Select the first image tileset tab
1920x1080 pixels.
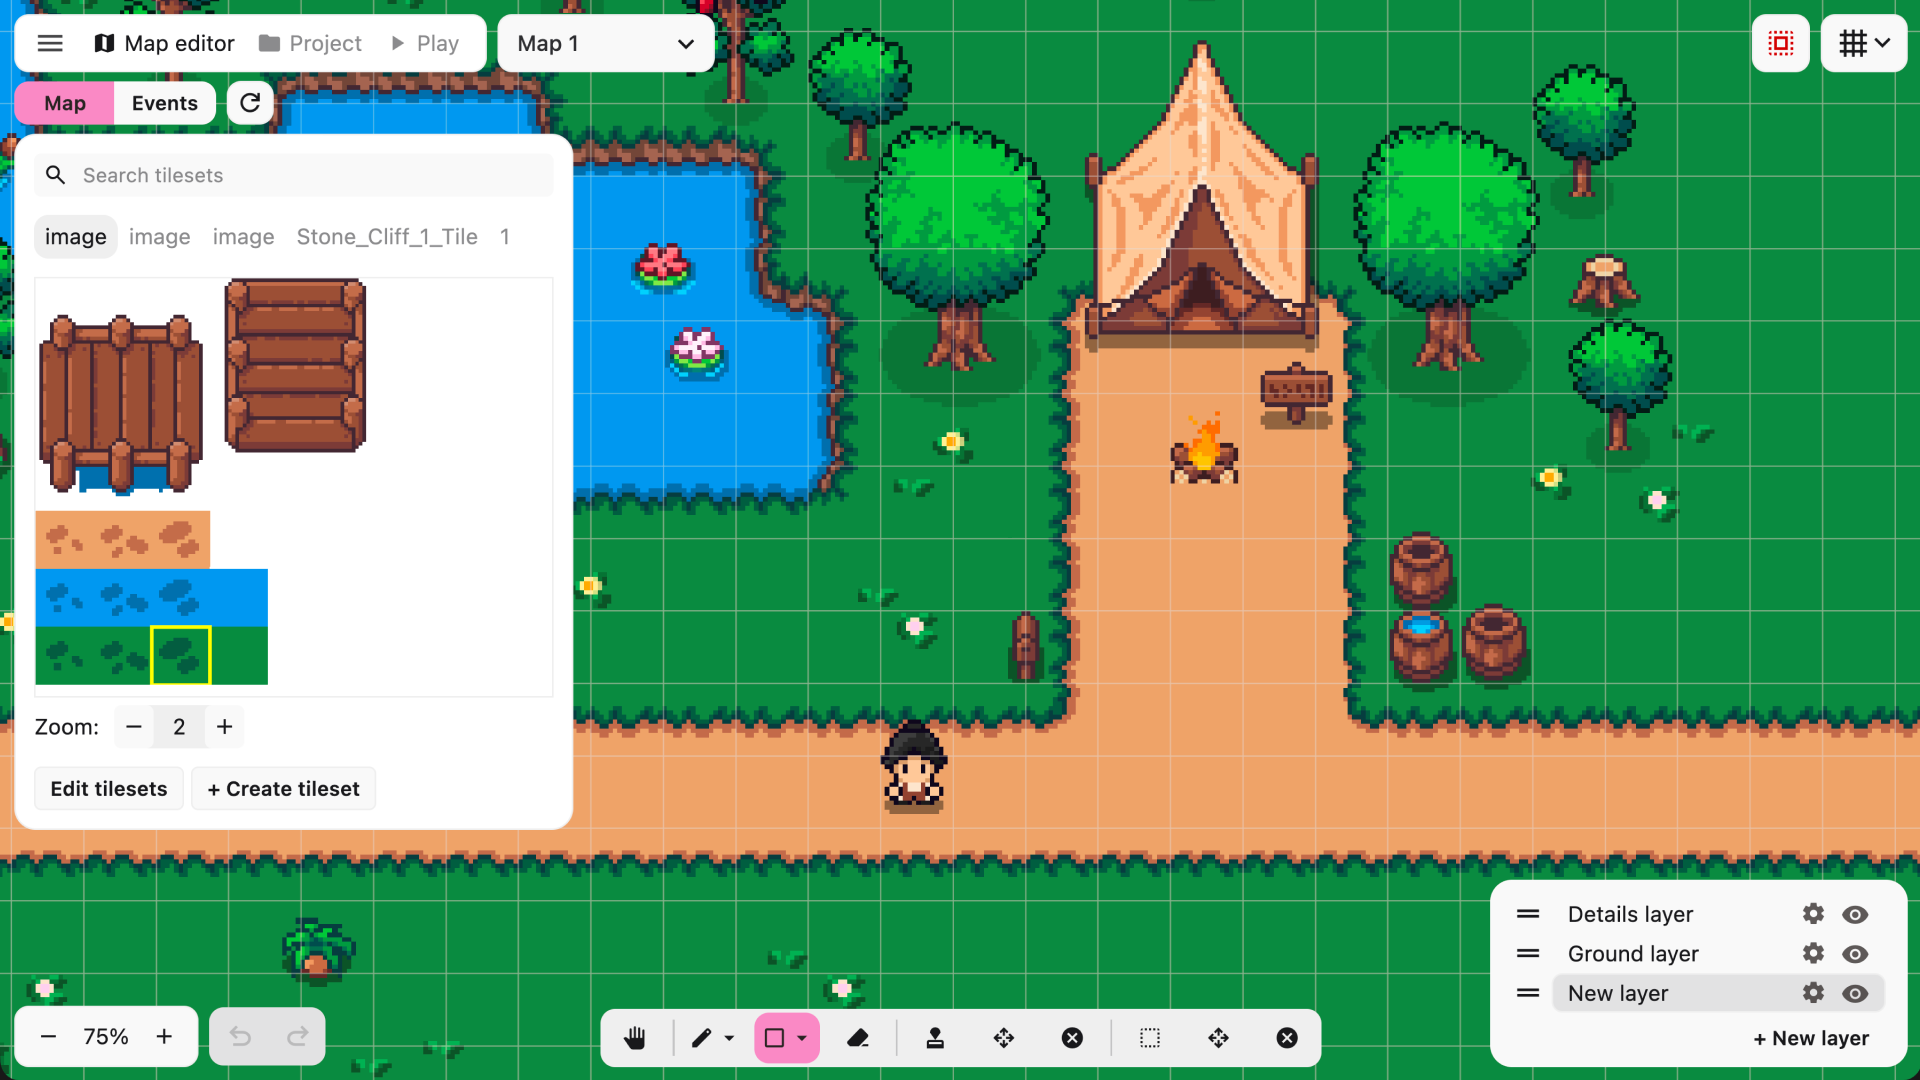tap(75, 237)
